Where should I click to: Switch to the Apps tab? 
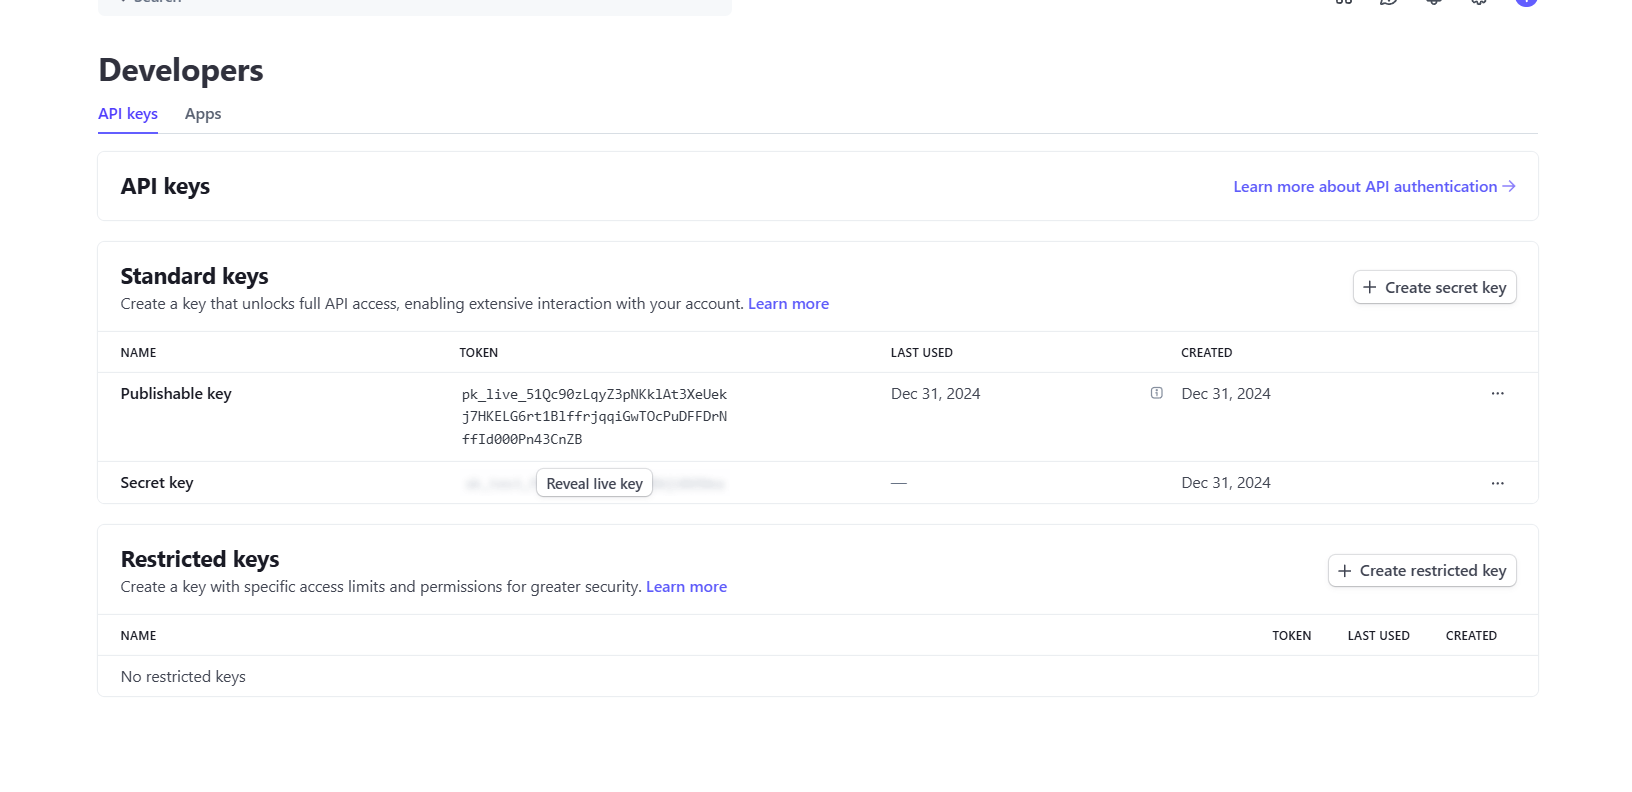point(203,114)
